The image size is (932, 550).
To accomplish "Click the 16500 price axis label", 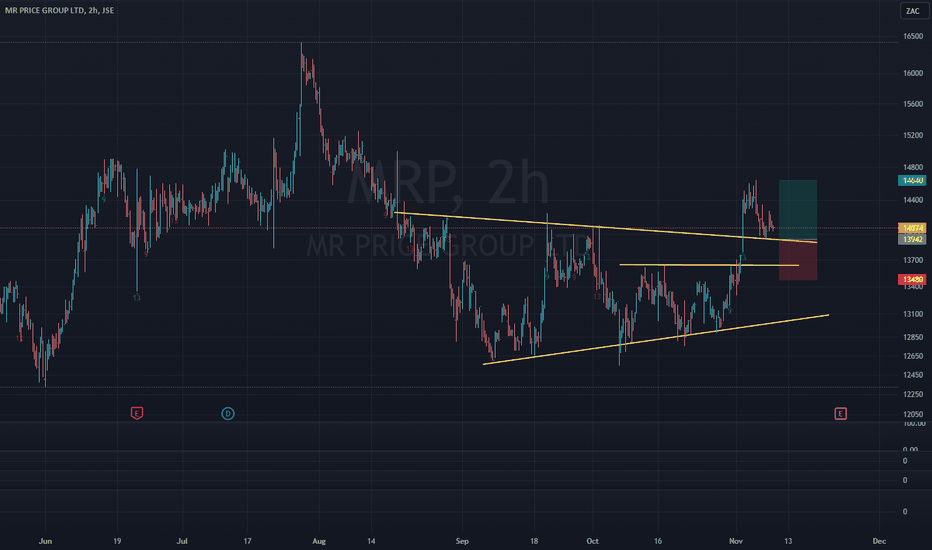I will [913, 36].
